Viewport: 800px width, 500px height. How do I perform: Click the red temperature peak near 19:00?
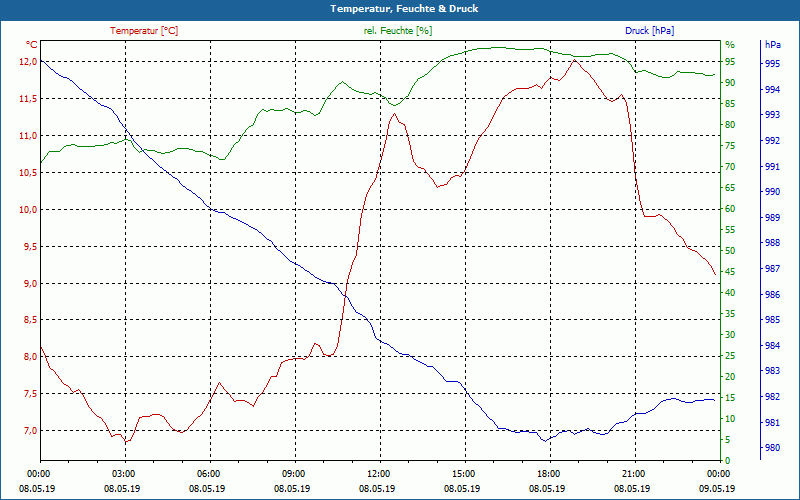click(574, 60)
